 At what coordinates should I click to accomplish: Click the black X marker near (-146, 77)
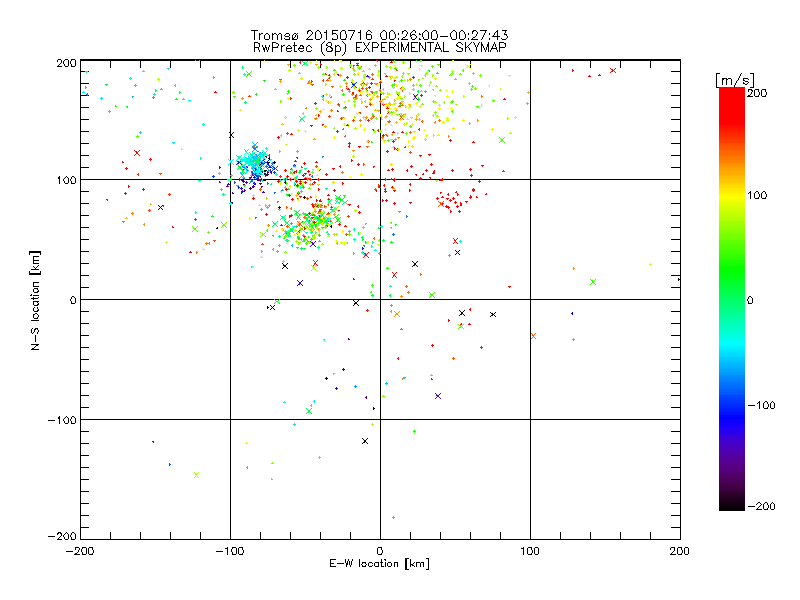[161, 207]
